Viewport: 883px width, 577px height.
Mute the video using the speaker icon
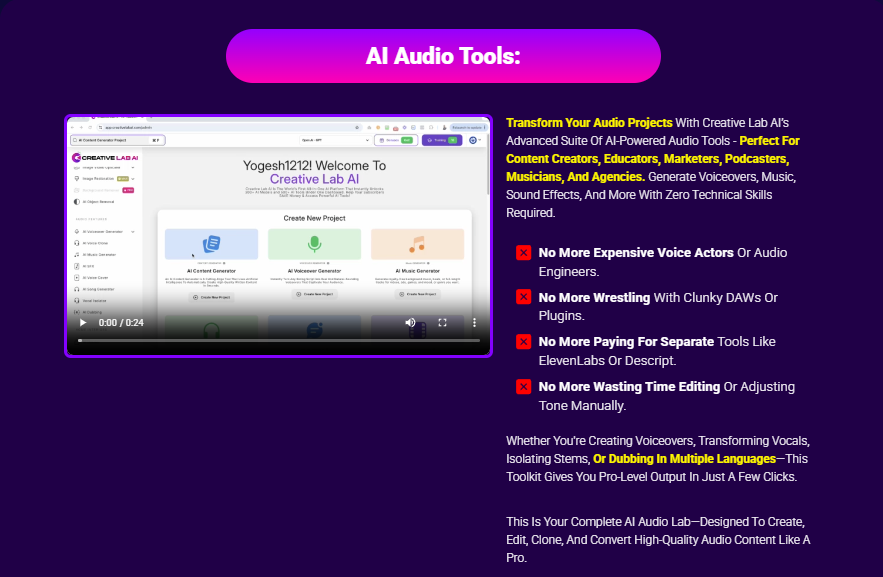tap(410, 323)
